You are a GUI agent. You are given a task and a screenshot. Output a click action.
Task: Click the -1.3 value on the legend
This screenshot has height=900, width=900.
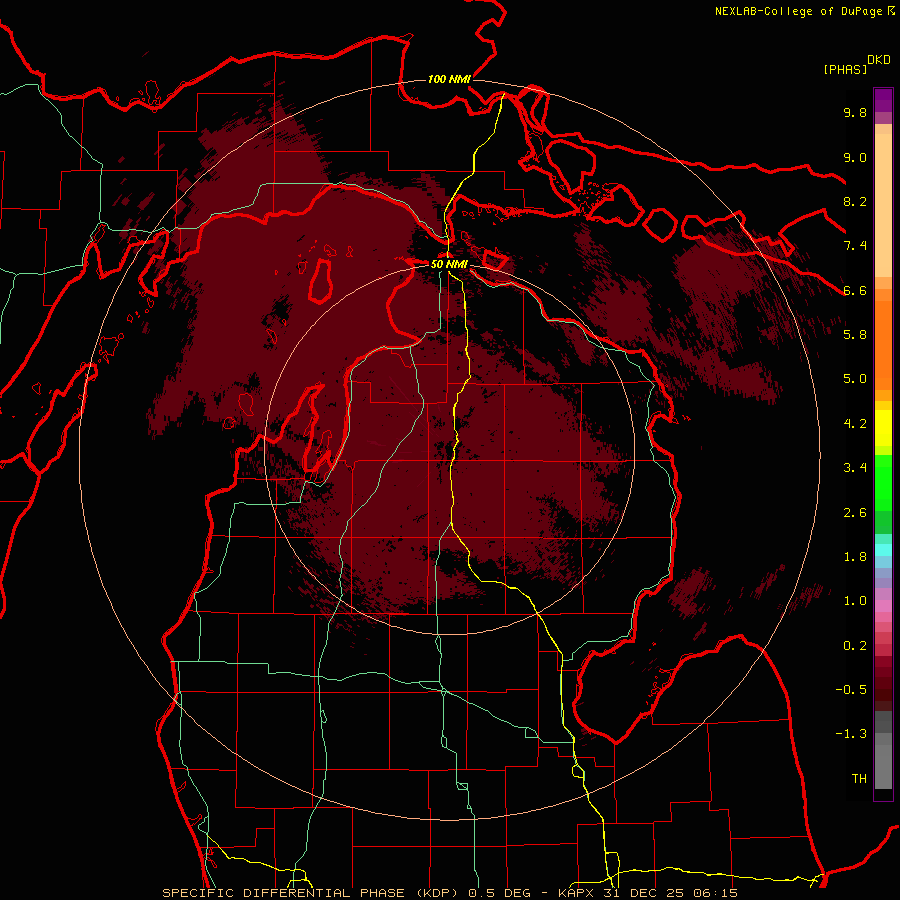point(851,734)
